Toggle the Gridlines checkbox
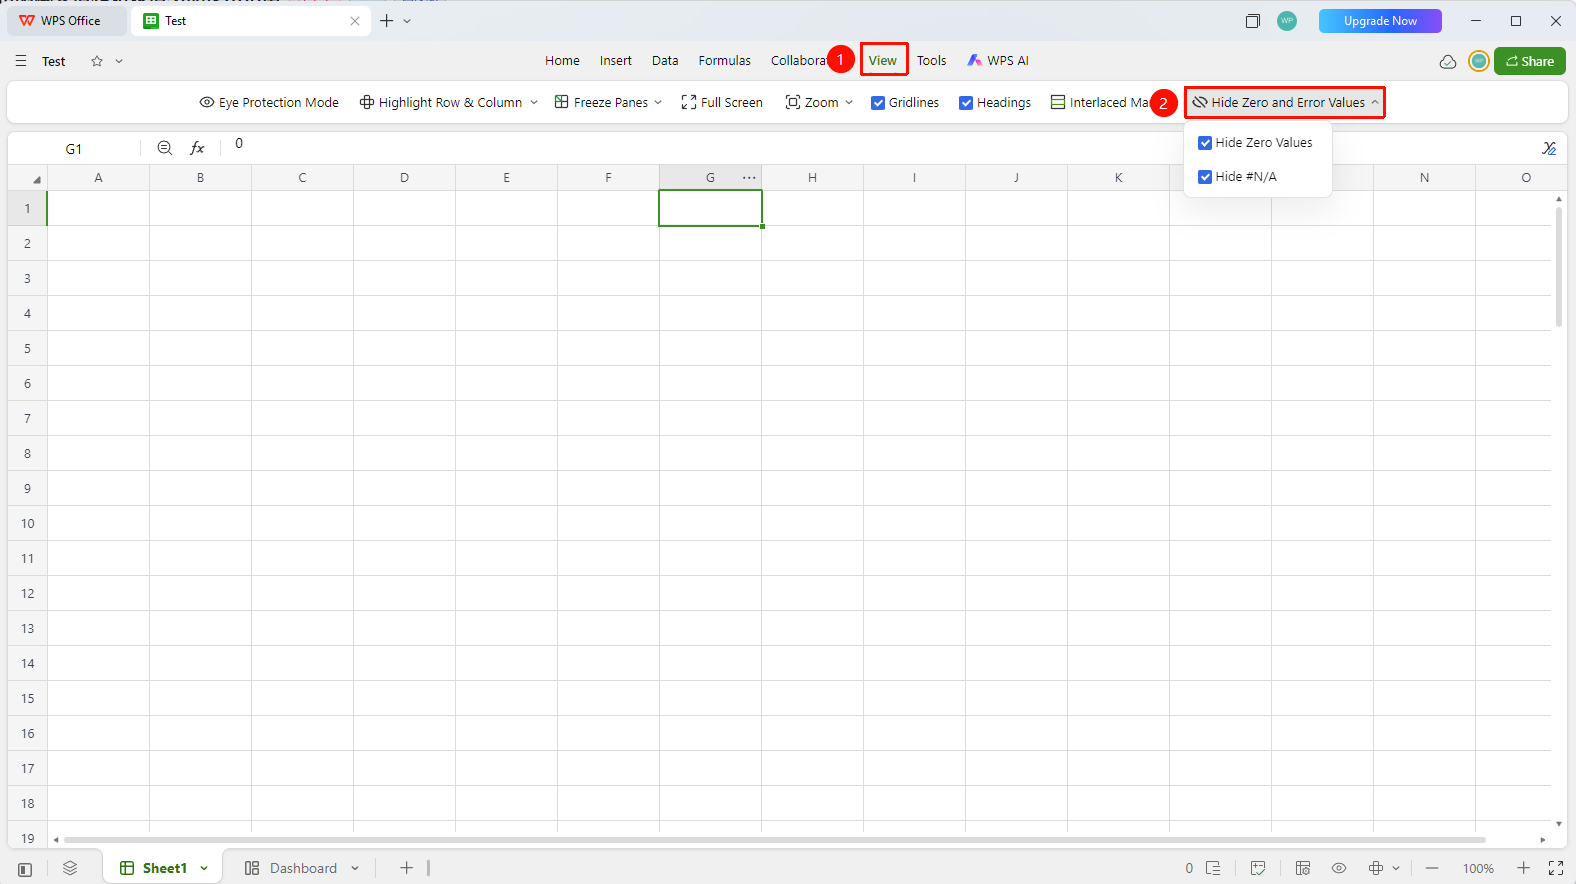This screenshot has width=1576, height=884. [x=878, y=103]
